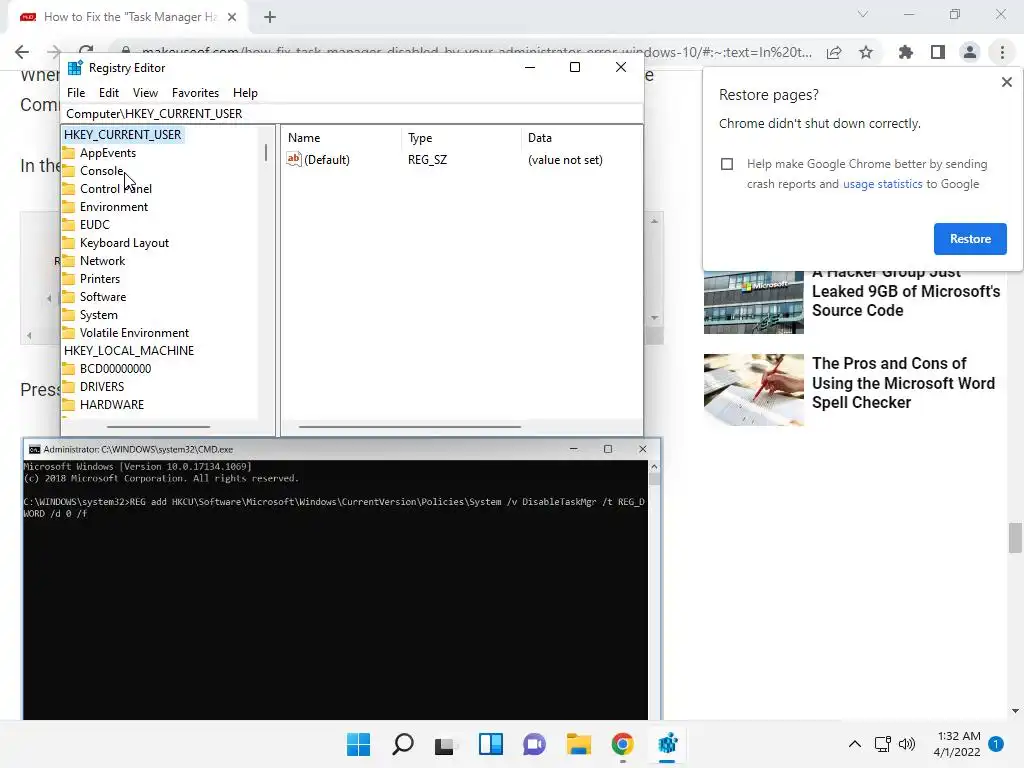Click the BCD00000000 folder icon
This screenshot has height=768, width=1024.
(69, 368)
